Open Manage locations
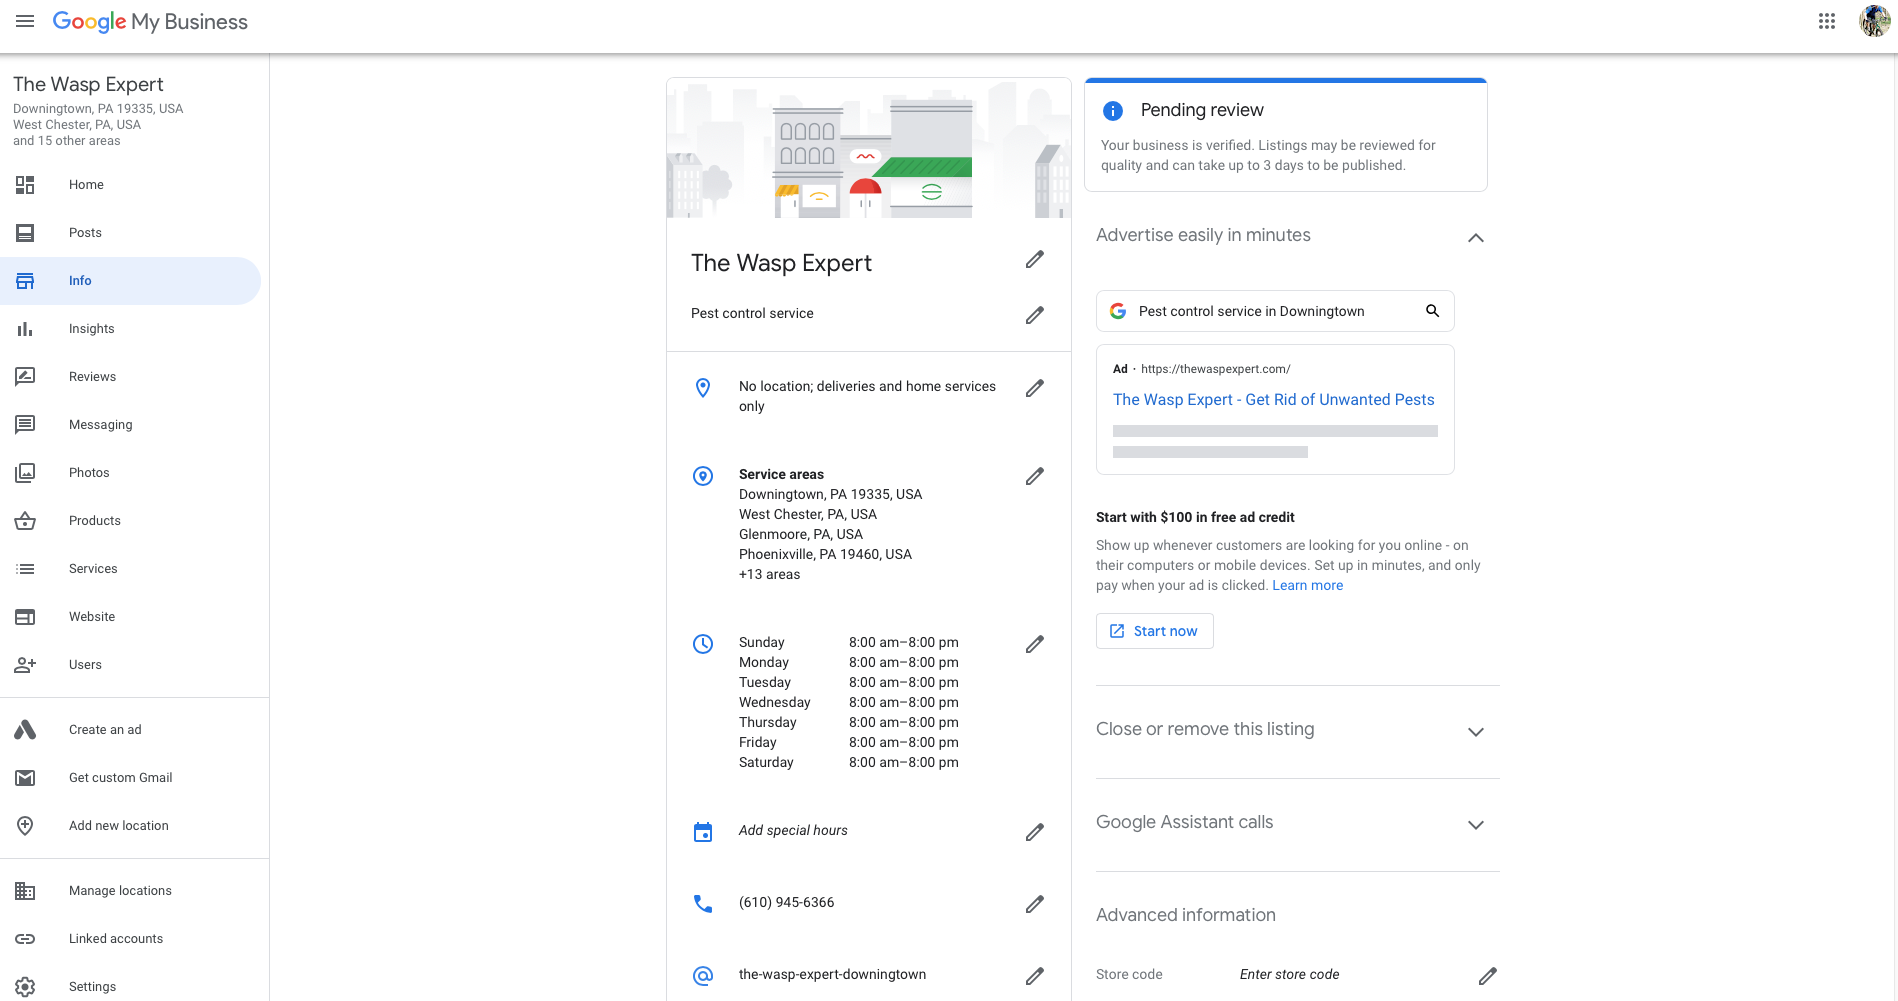This screenshot has width=1898, height=1001. [130, 891]
